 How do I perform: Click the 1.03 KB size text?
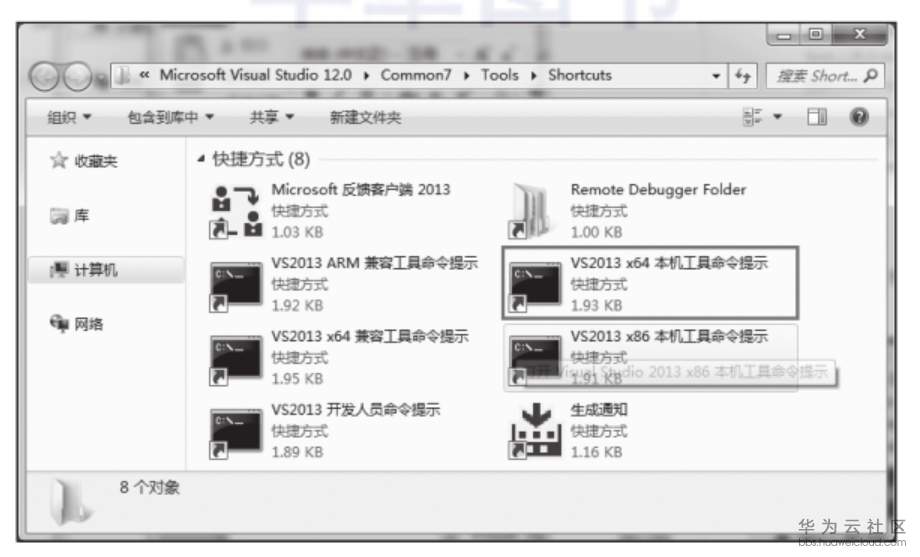(297, 232)
